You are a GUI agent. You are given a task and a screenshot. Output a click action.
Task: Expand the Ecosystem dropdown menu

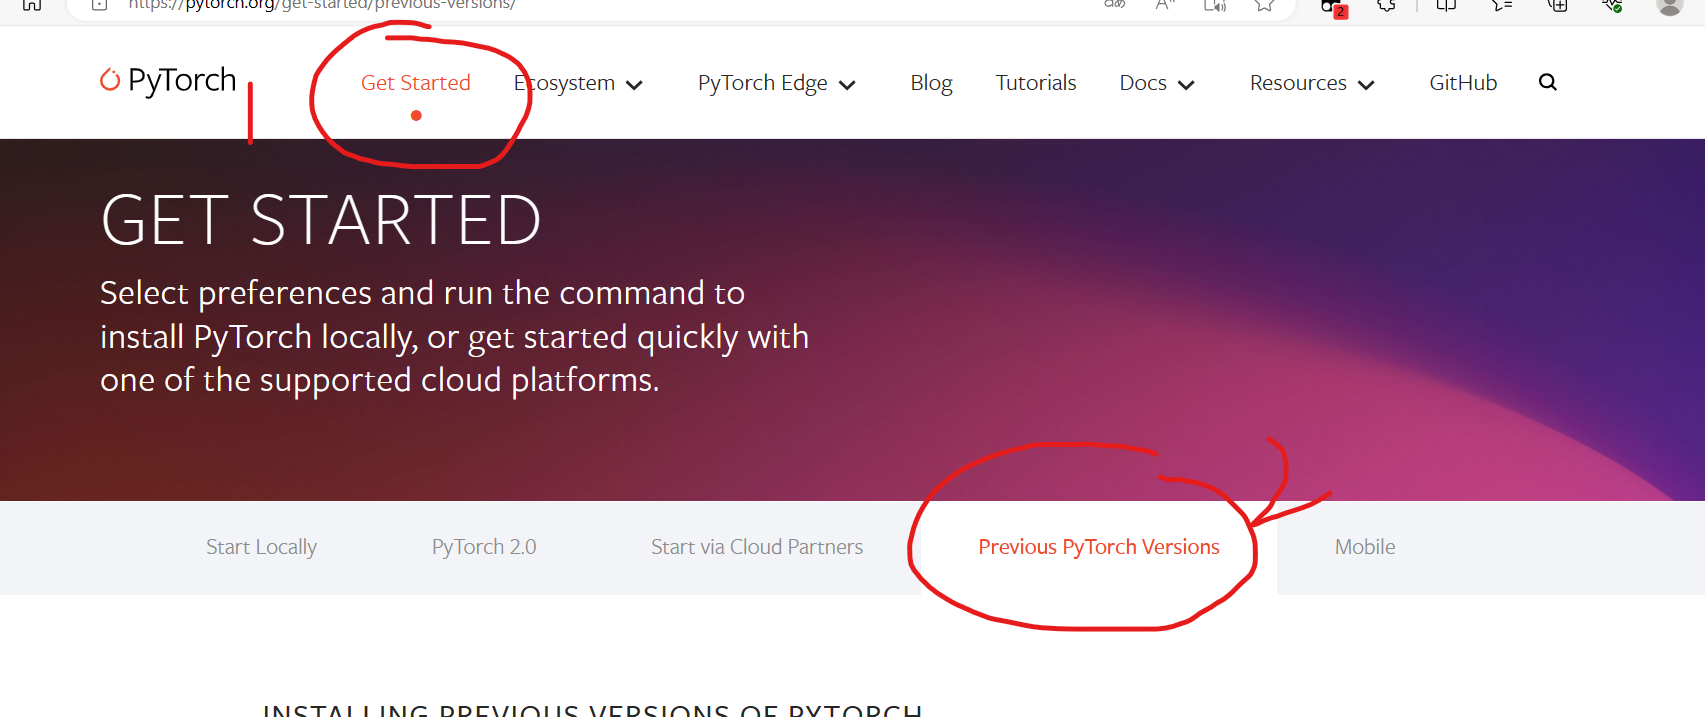[x=578, y=83]
